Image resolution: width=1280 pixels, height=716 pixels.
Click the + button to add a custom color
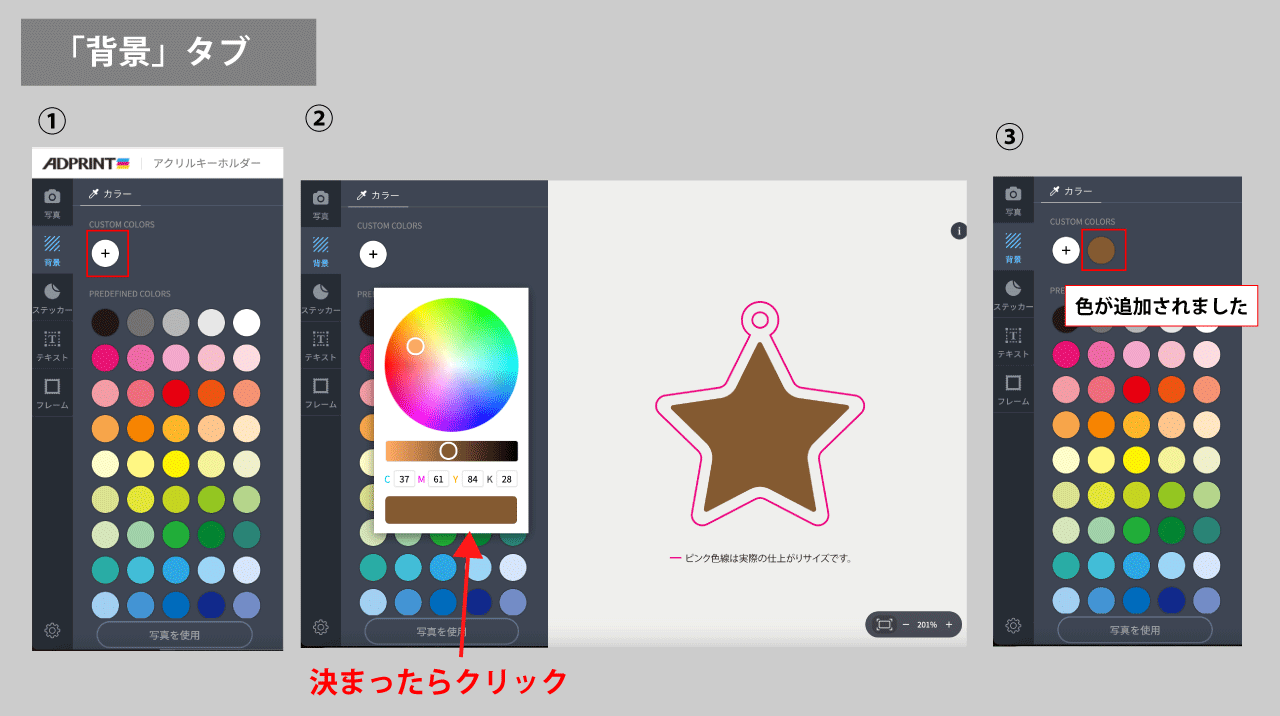click(x=106, y=253)
